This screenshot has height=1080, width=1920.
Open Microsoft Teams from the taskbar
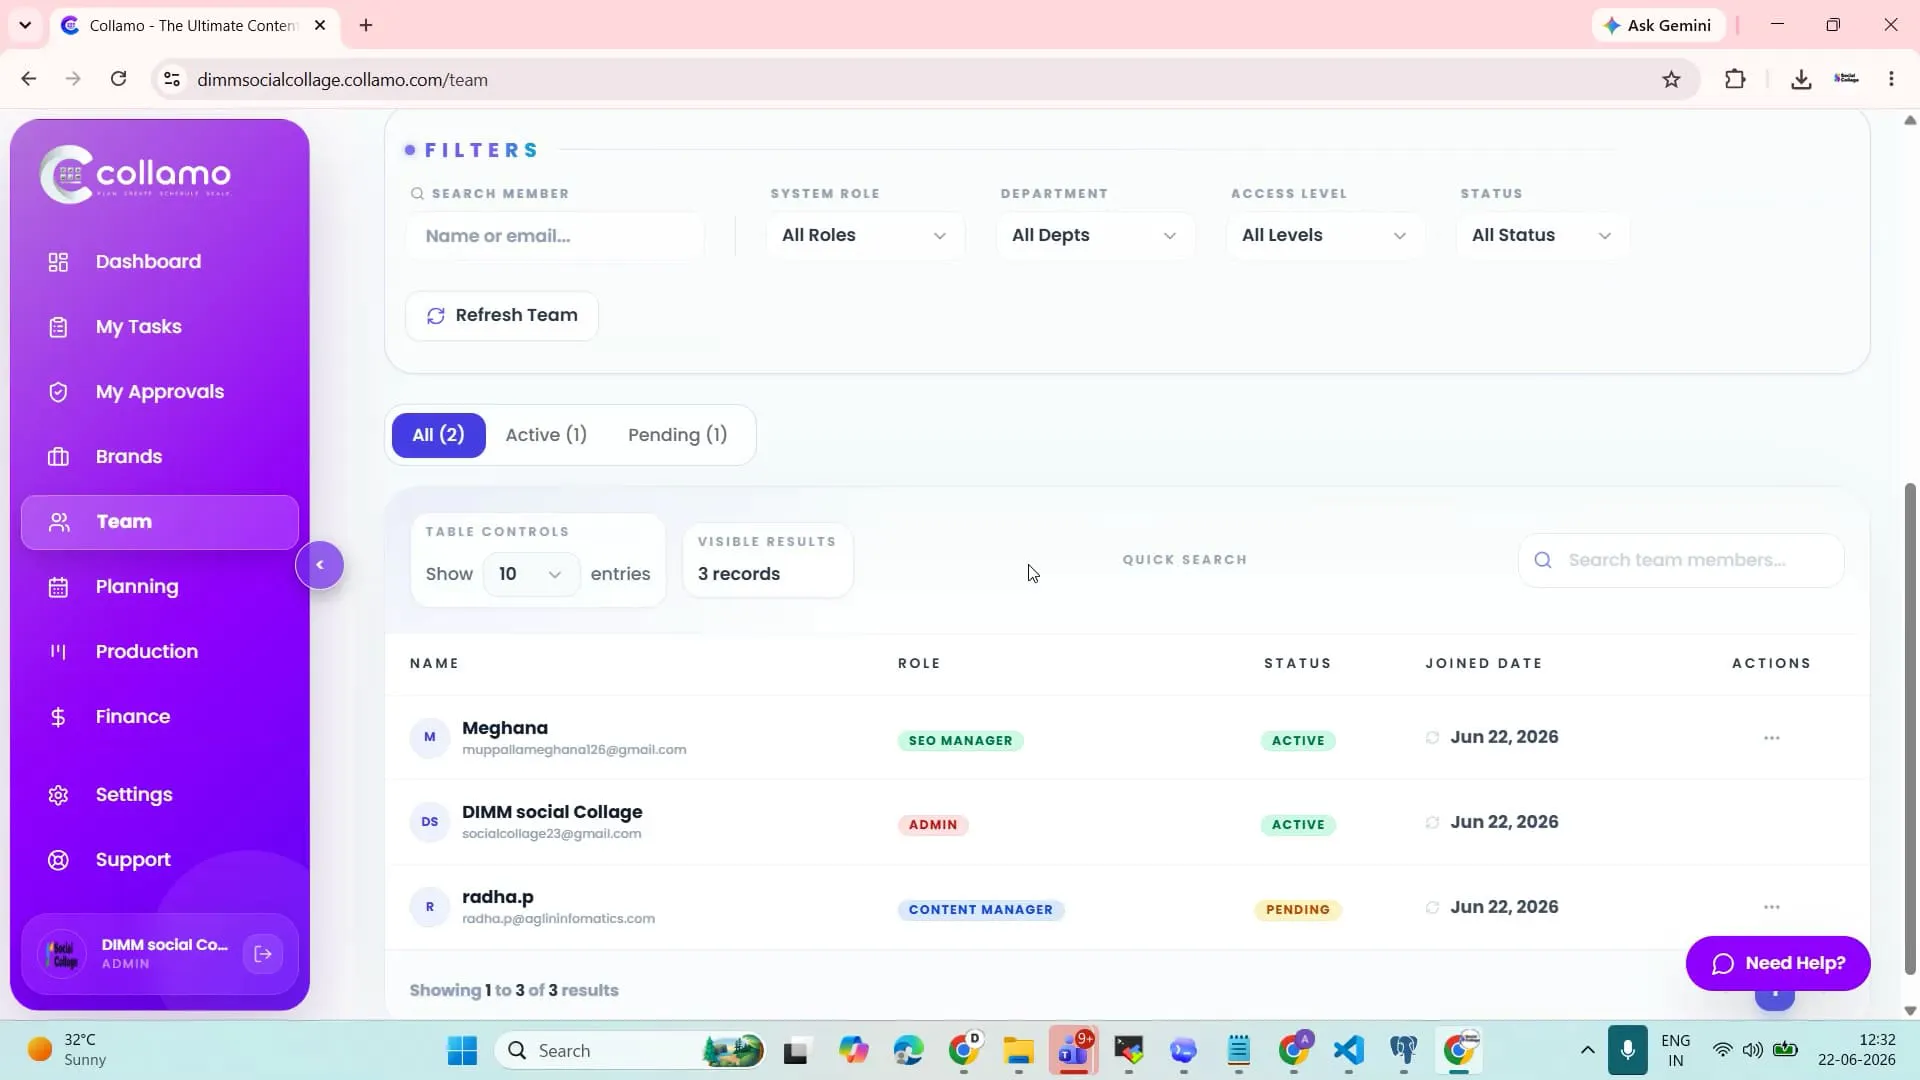tap(1073, 1051)
